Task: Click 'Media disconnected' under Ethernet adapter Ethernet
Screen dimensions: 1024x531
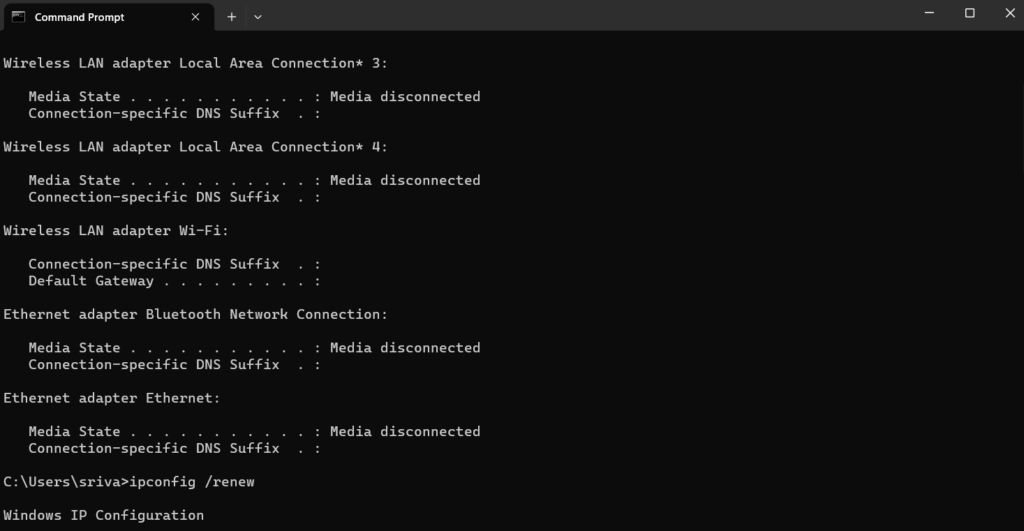Action: (x=405, y=431)
